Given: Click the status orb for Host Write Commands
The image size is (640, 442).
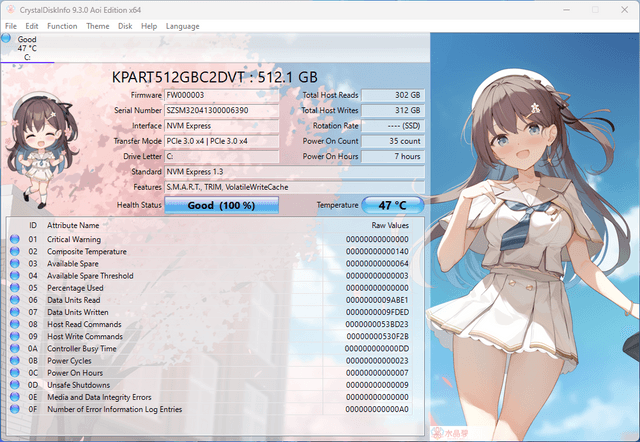Looking at the screenshot, I should (15, 336).
